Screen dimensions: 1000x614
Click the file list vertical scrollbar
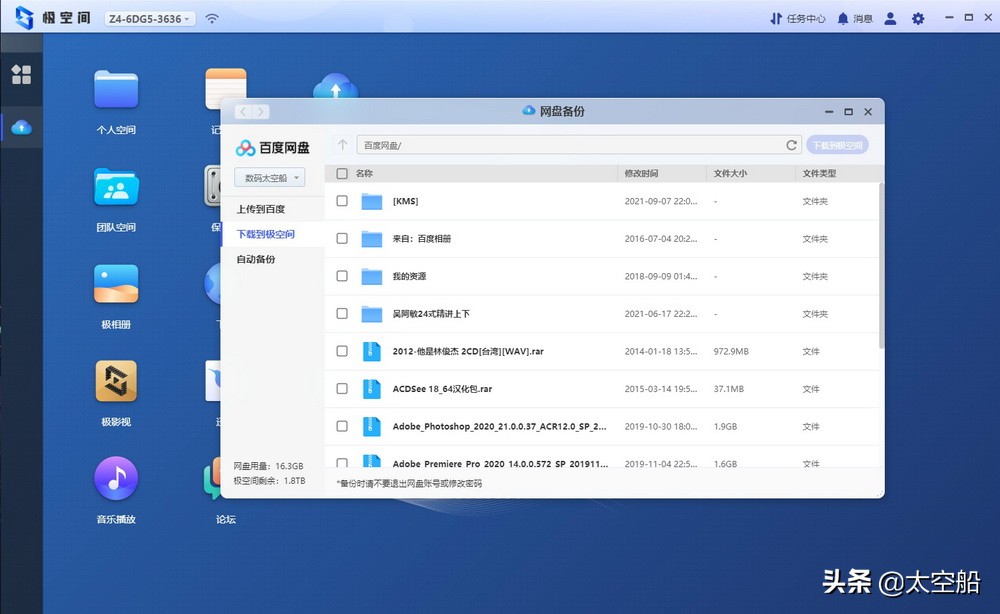[881, 266]
